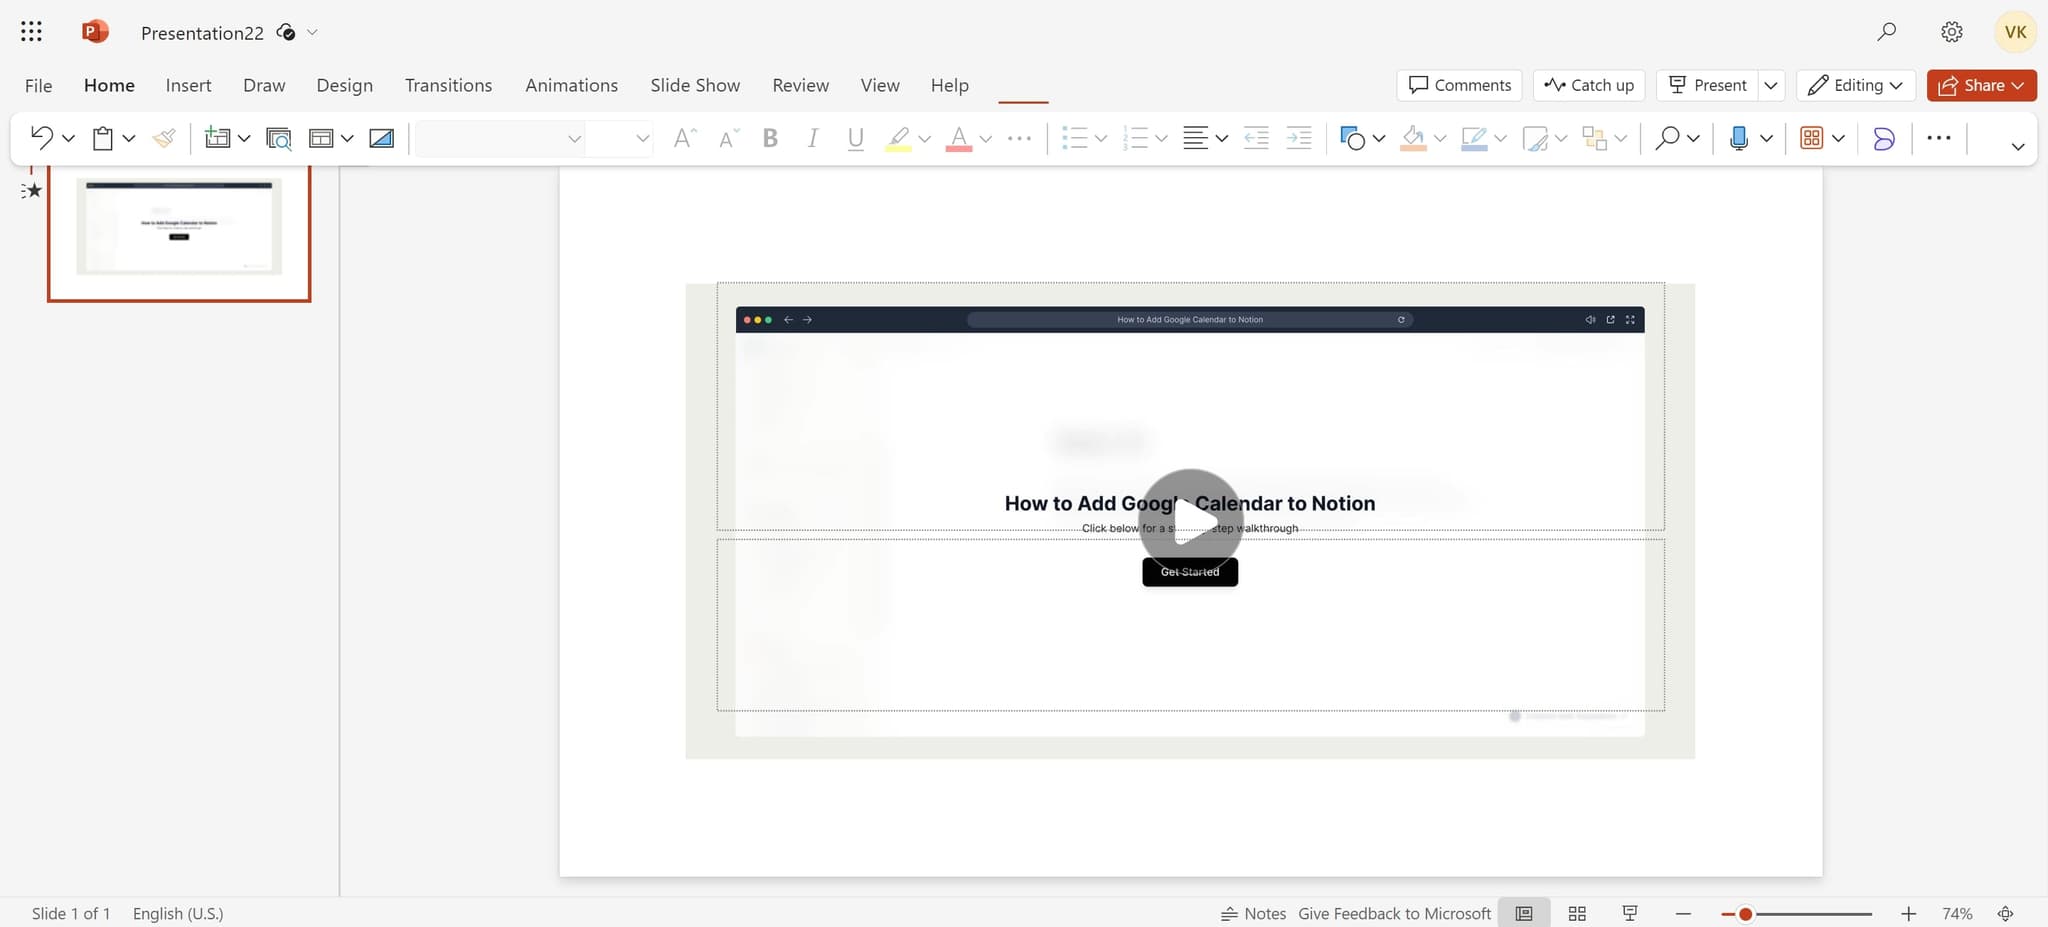Decrease the indent level
Screen dimensions: 2048x927
(x=1256, y=138)
